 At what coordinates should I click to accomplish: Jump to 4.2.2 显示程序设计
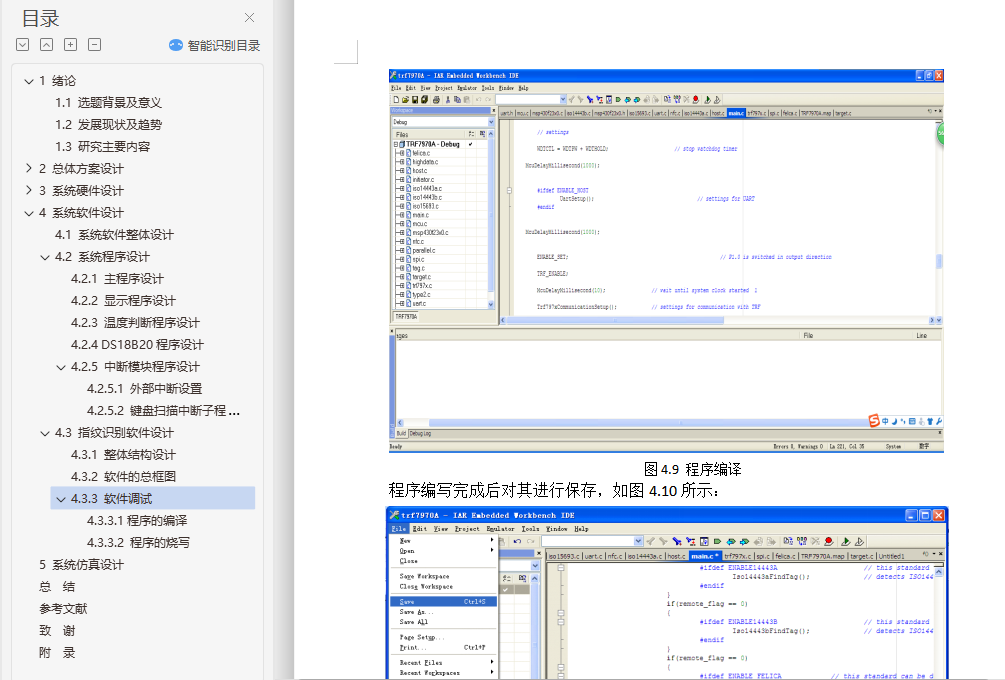[123, 301]
